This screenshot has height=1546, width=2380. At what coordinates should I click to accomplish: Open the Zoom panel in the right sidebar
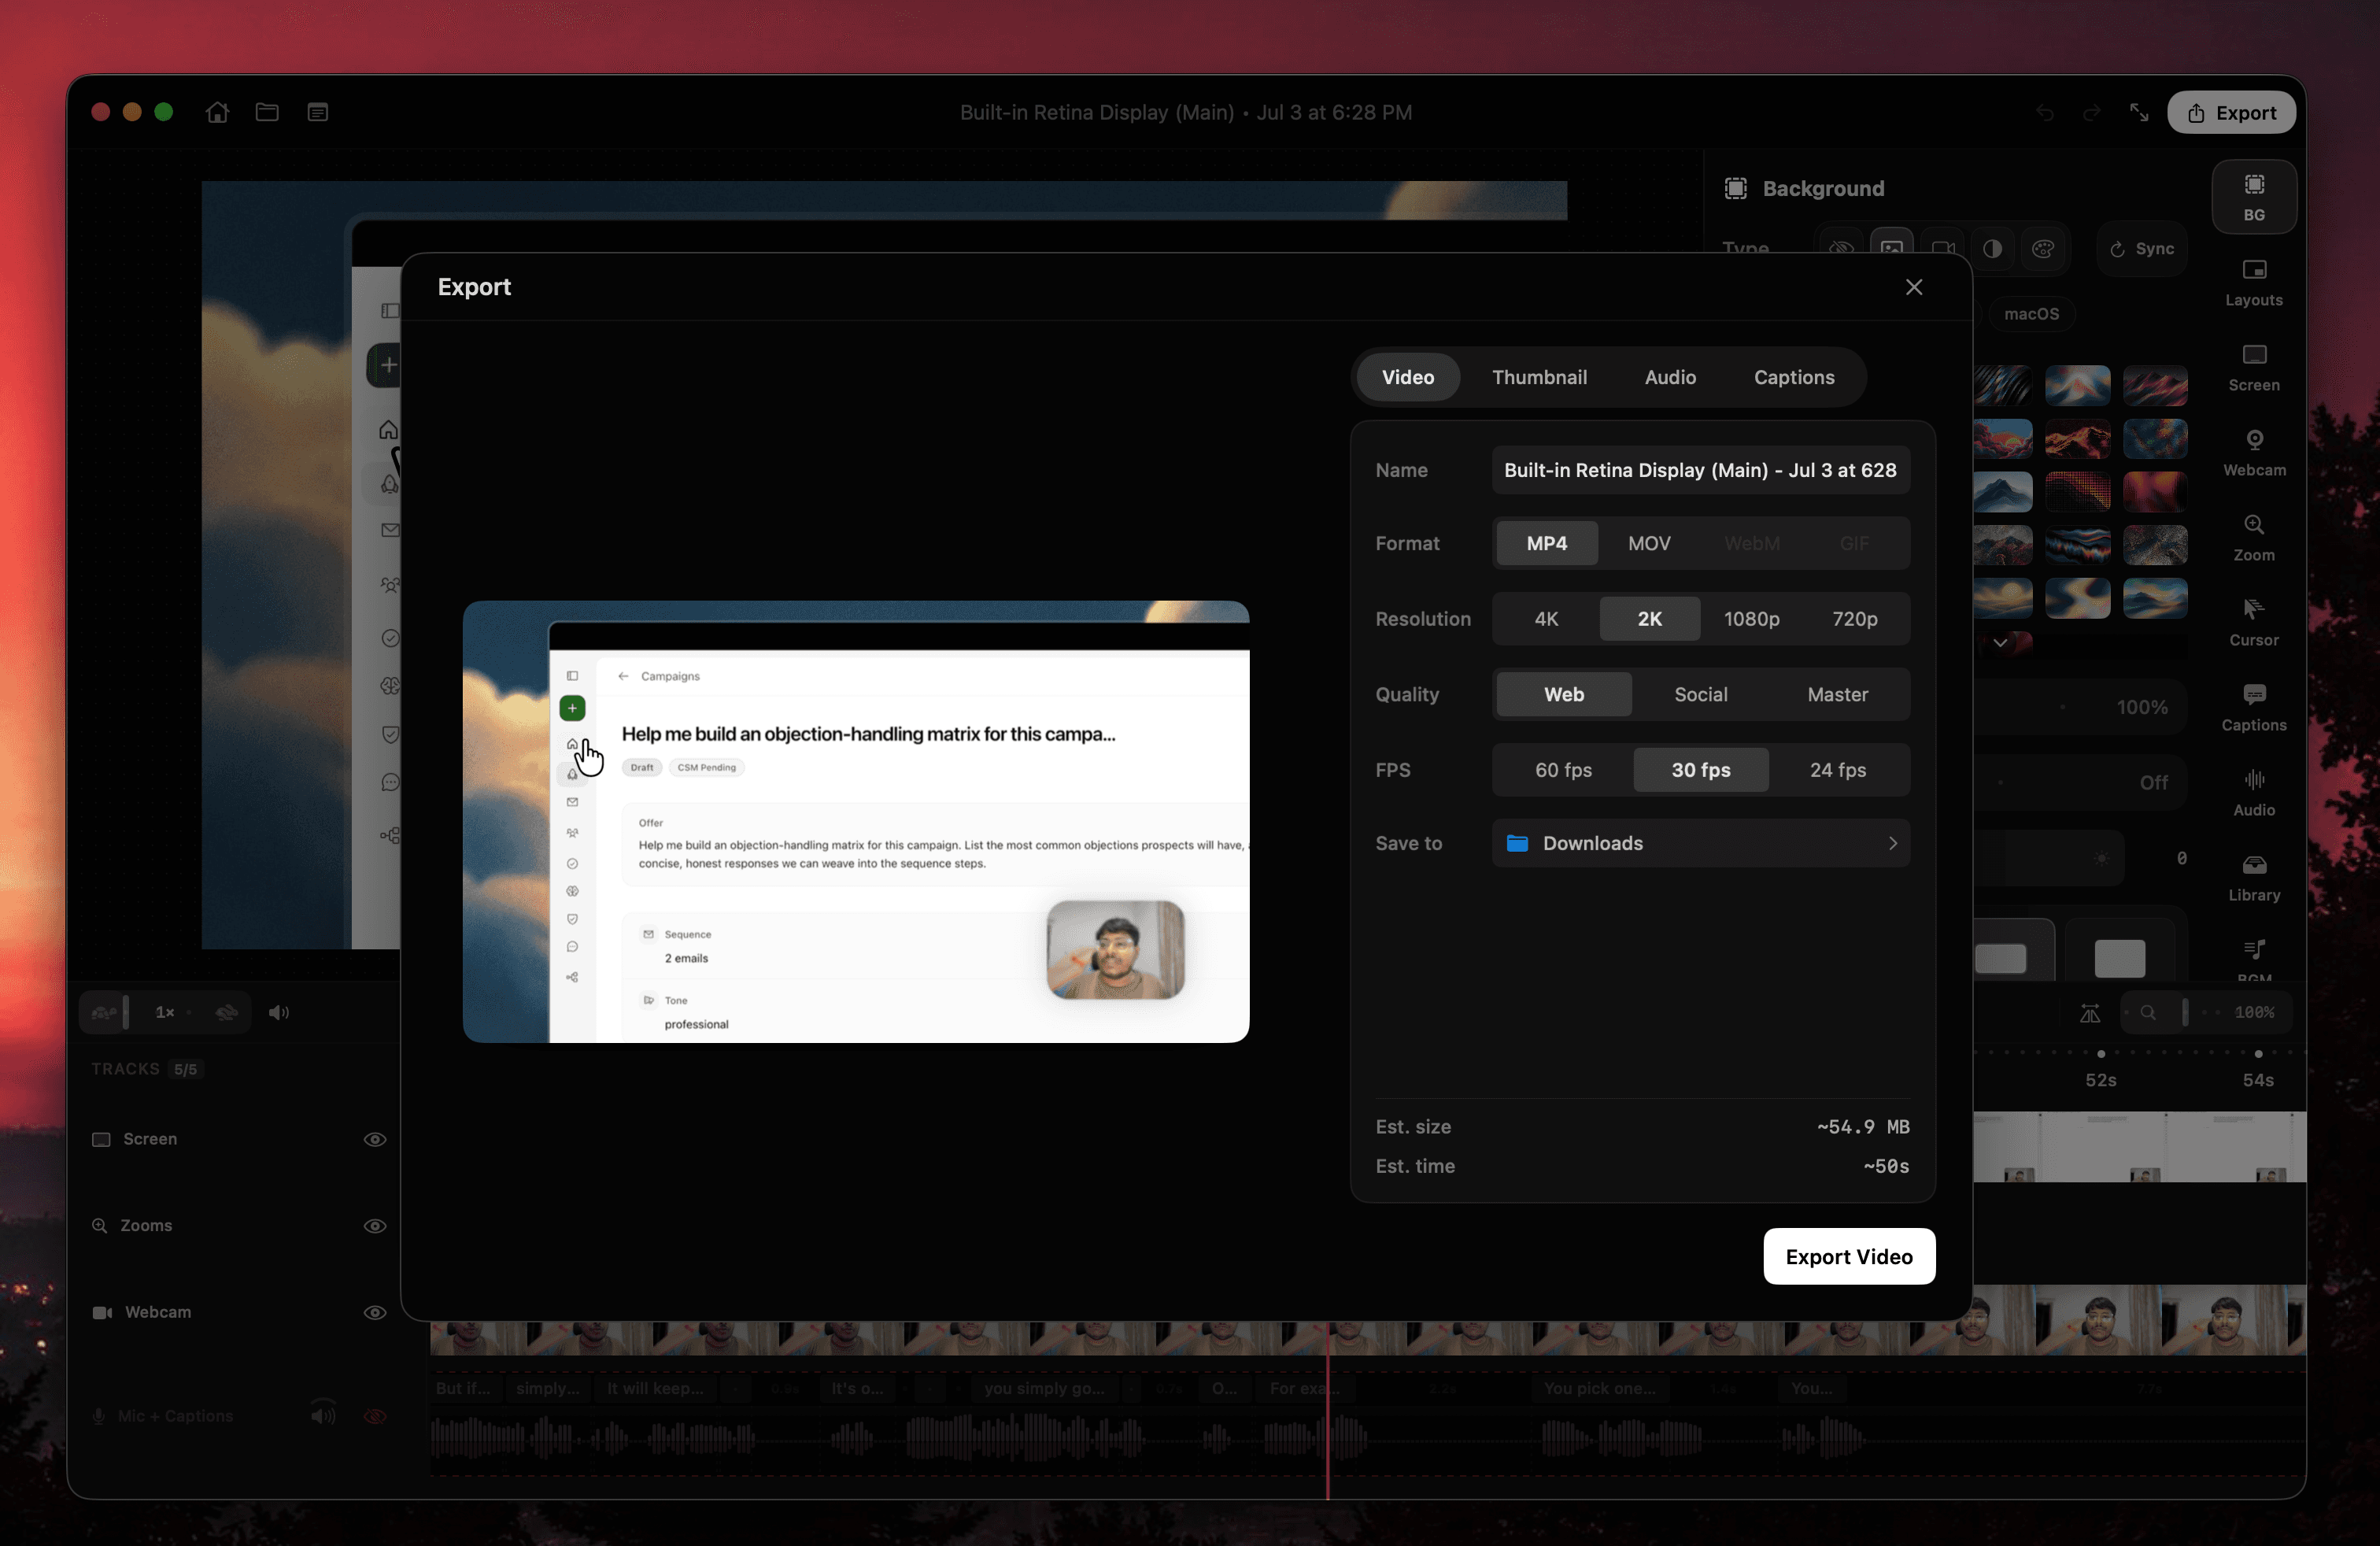(2254, 538)
